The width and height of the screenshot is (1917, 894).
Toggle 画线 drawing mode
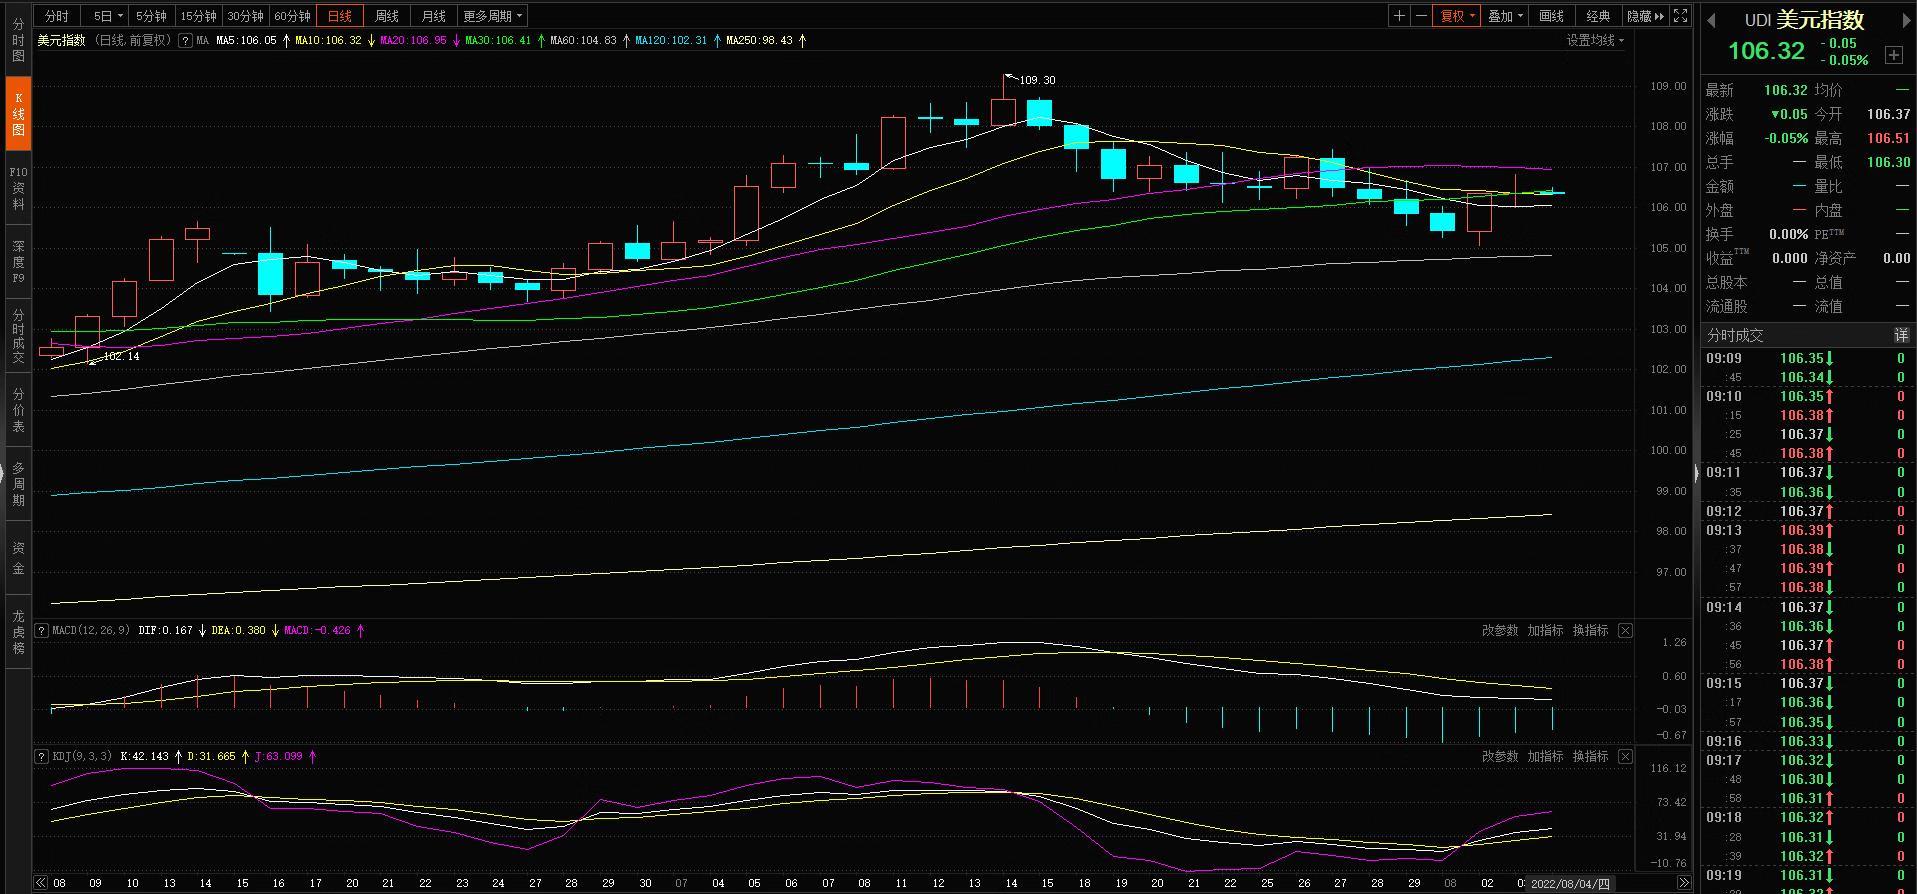pos(1551,16)
